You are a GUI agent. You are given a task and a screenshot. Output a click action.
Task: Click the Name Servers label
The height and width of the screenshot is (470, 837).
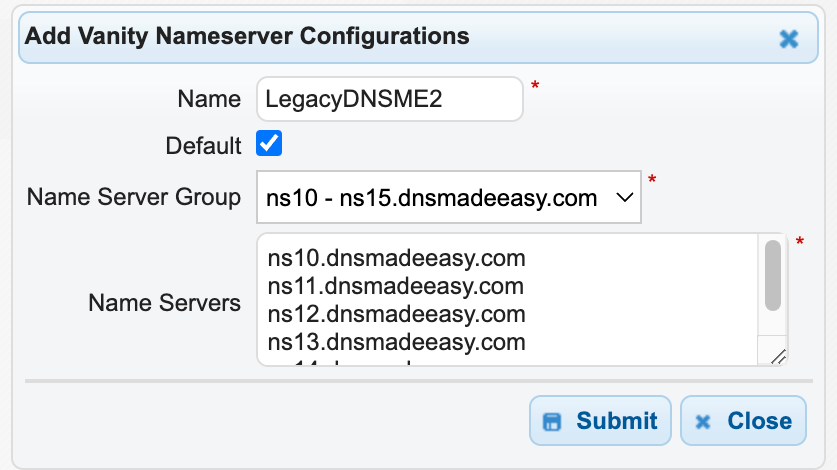[164, 303]
